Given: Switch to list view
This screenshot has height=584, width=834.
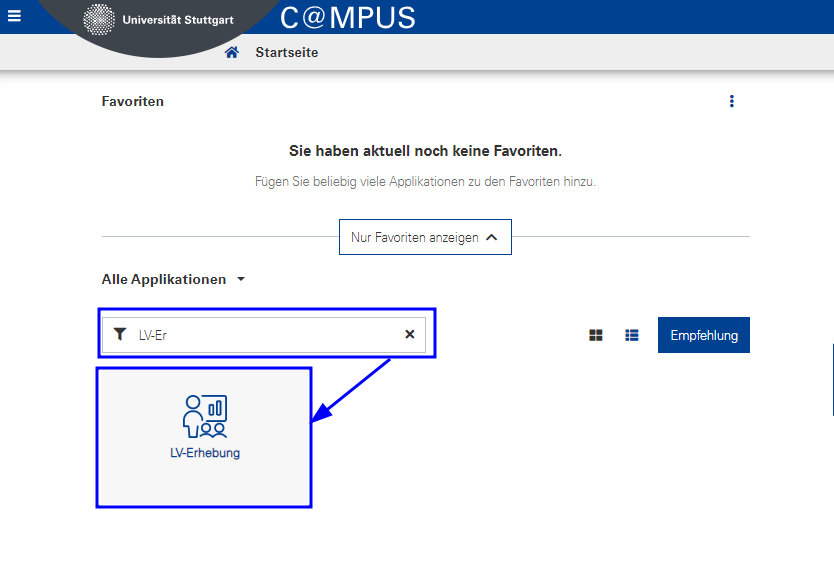Looking at the screenshot, I should point(631,335).
